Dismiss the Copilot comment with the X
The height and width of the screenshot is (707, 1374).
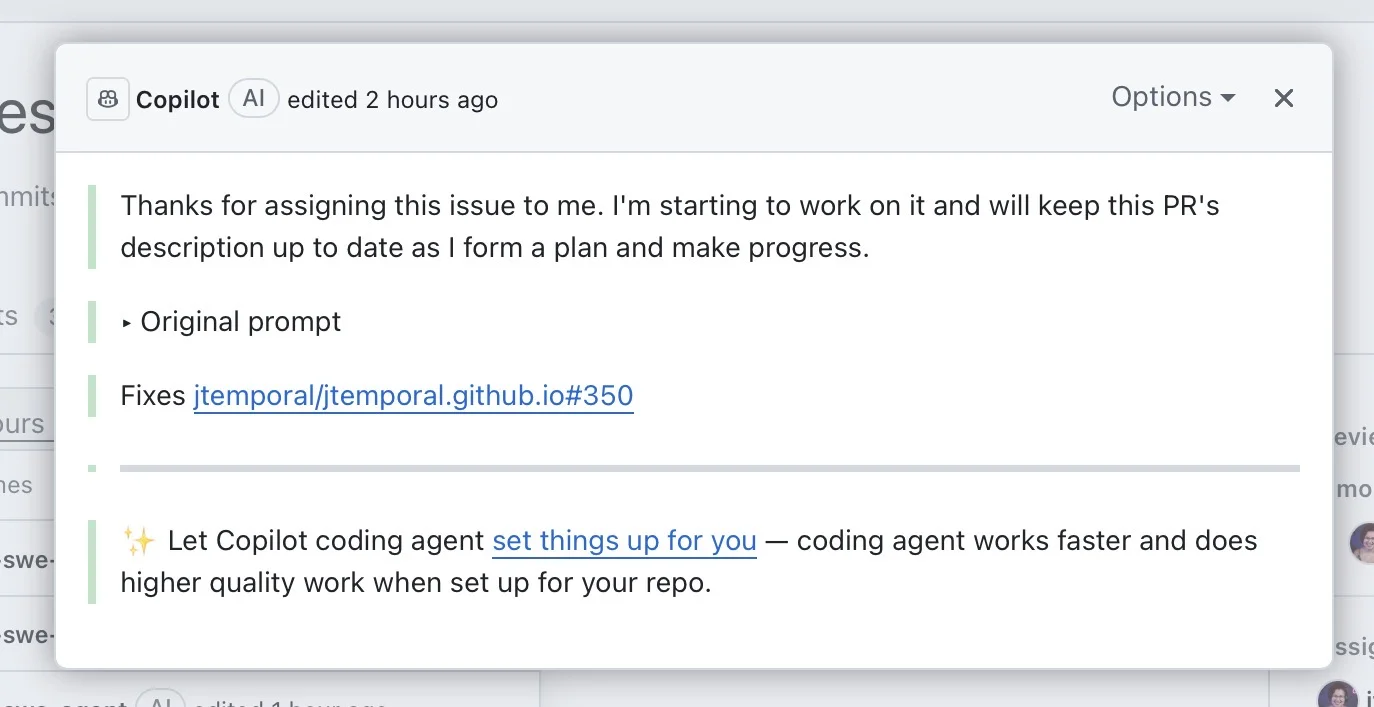1283,97
